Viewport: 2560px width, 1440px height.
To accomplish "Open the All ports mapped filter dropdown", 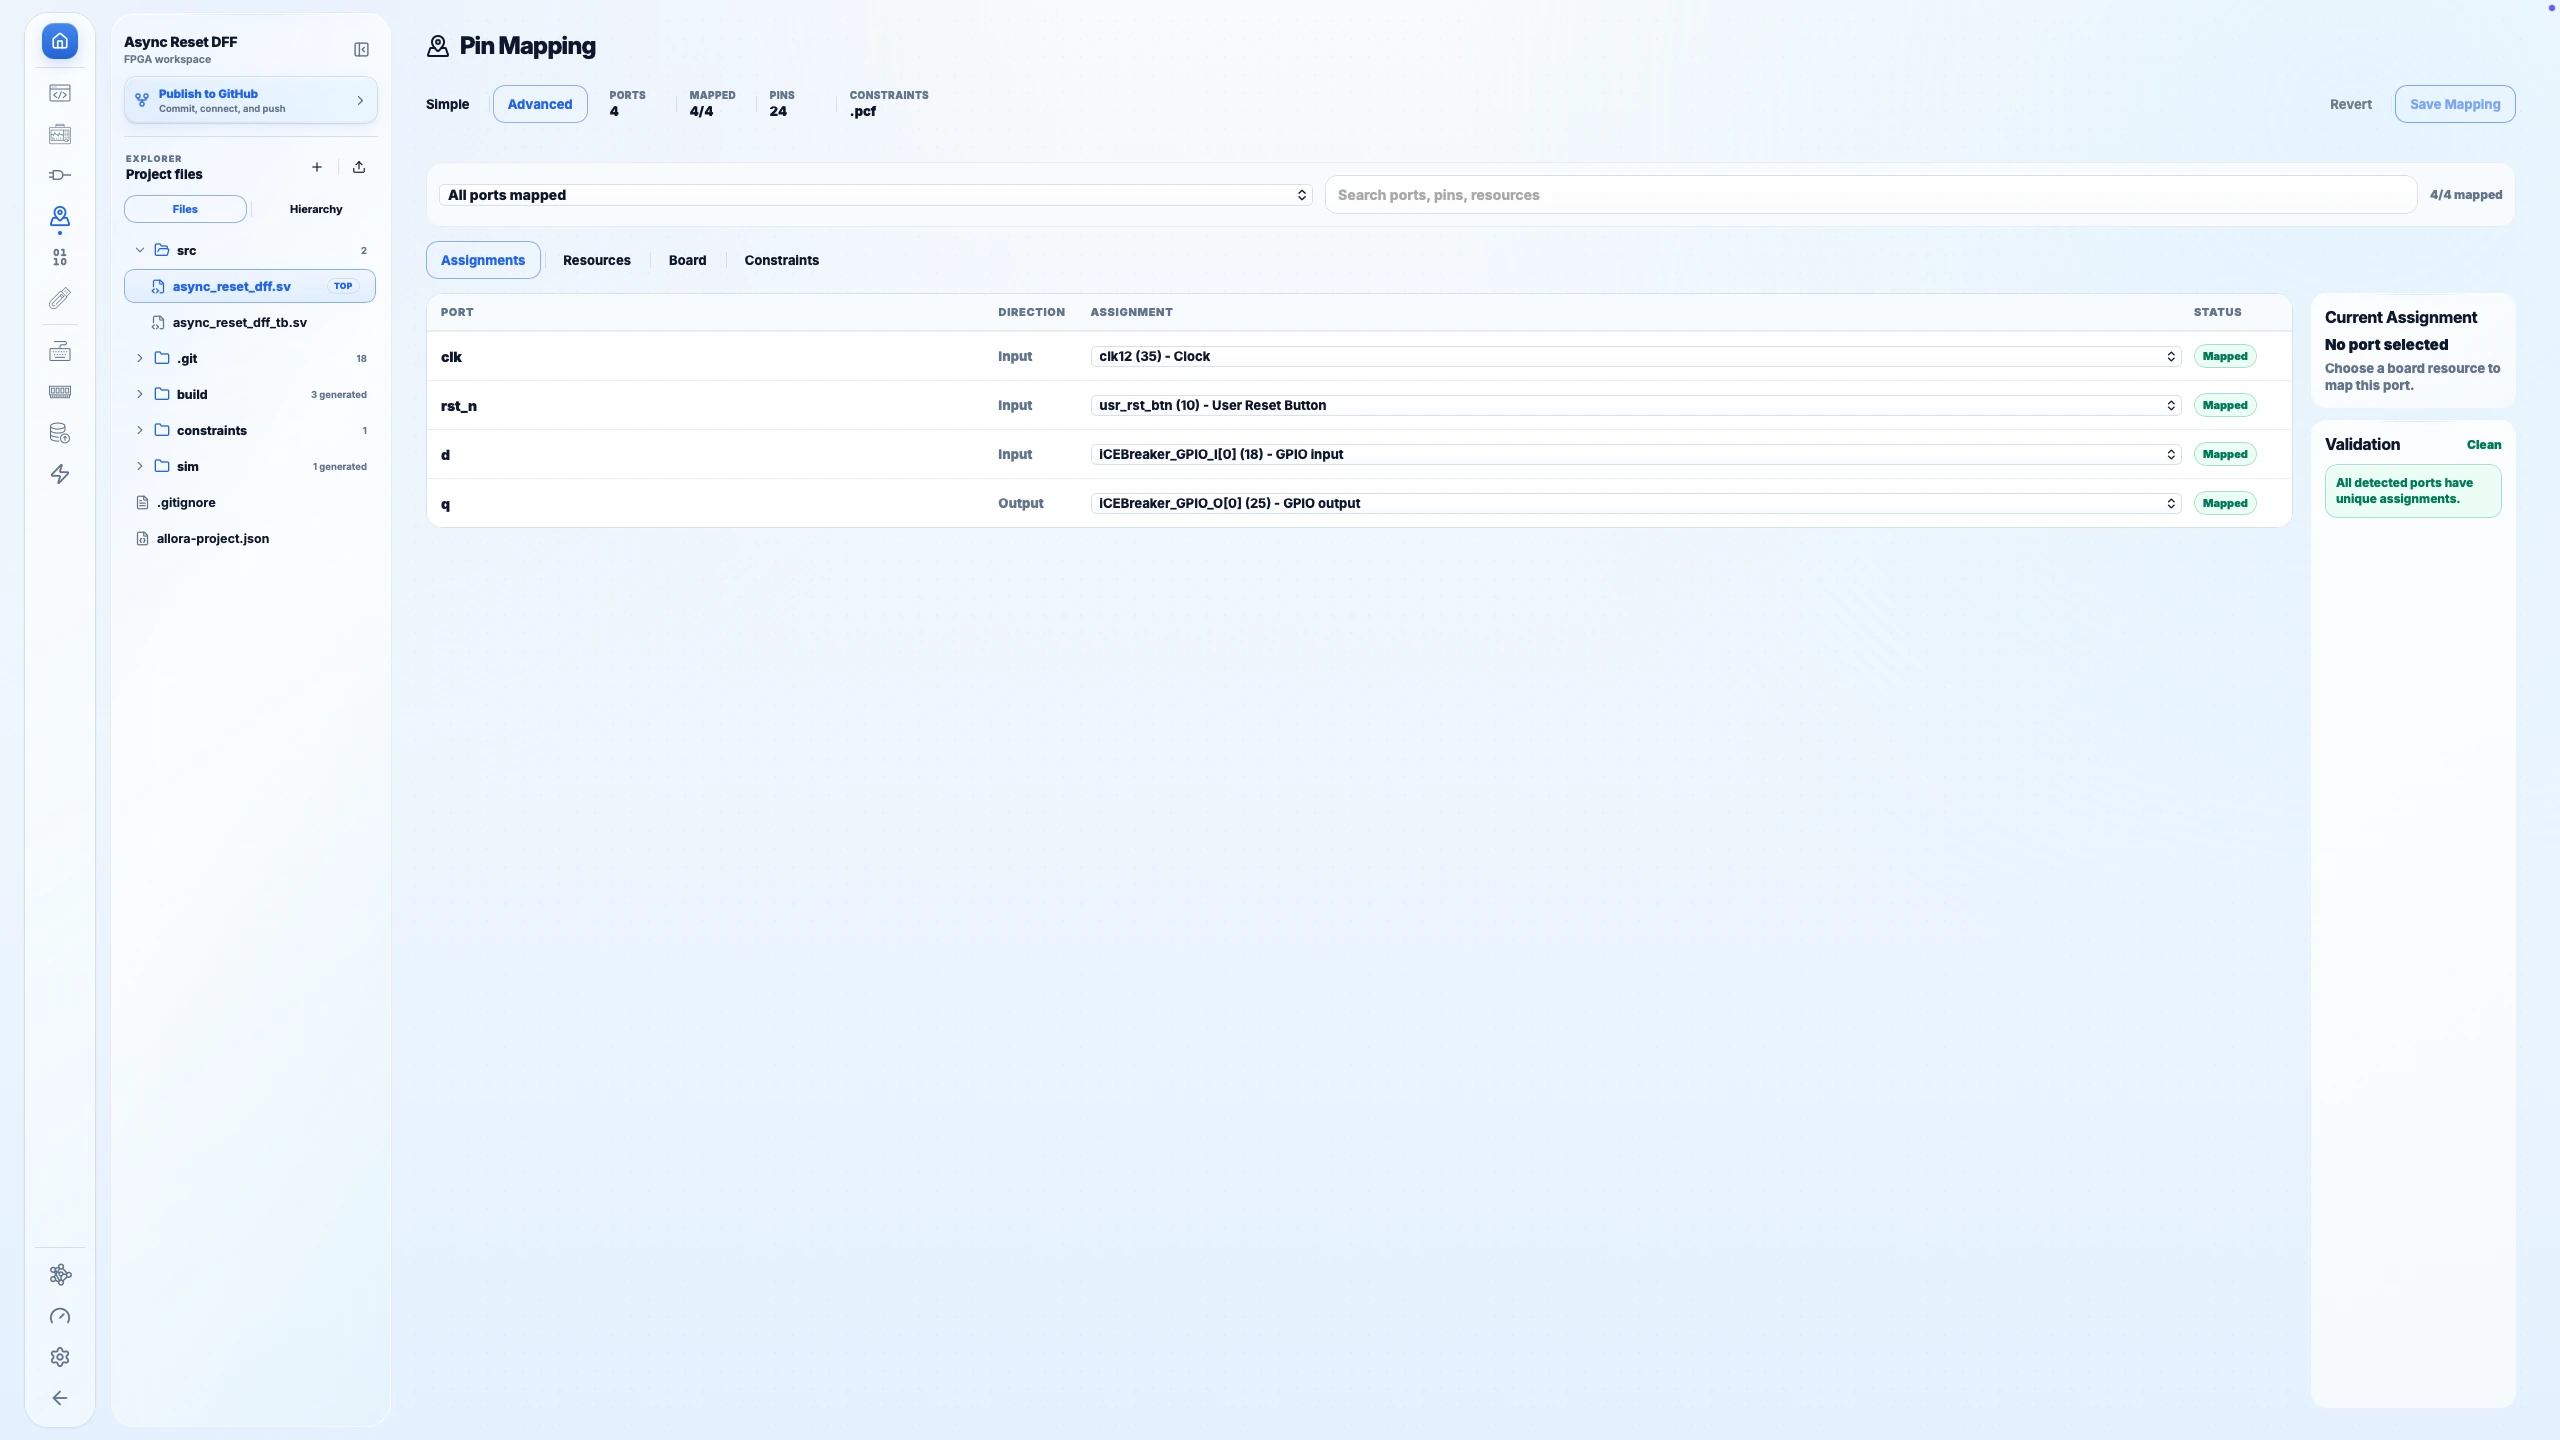I will tap(875, 195).
